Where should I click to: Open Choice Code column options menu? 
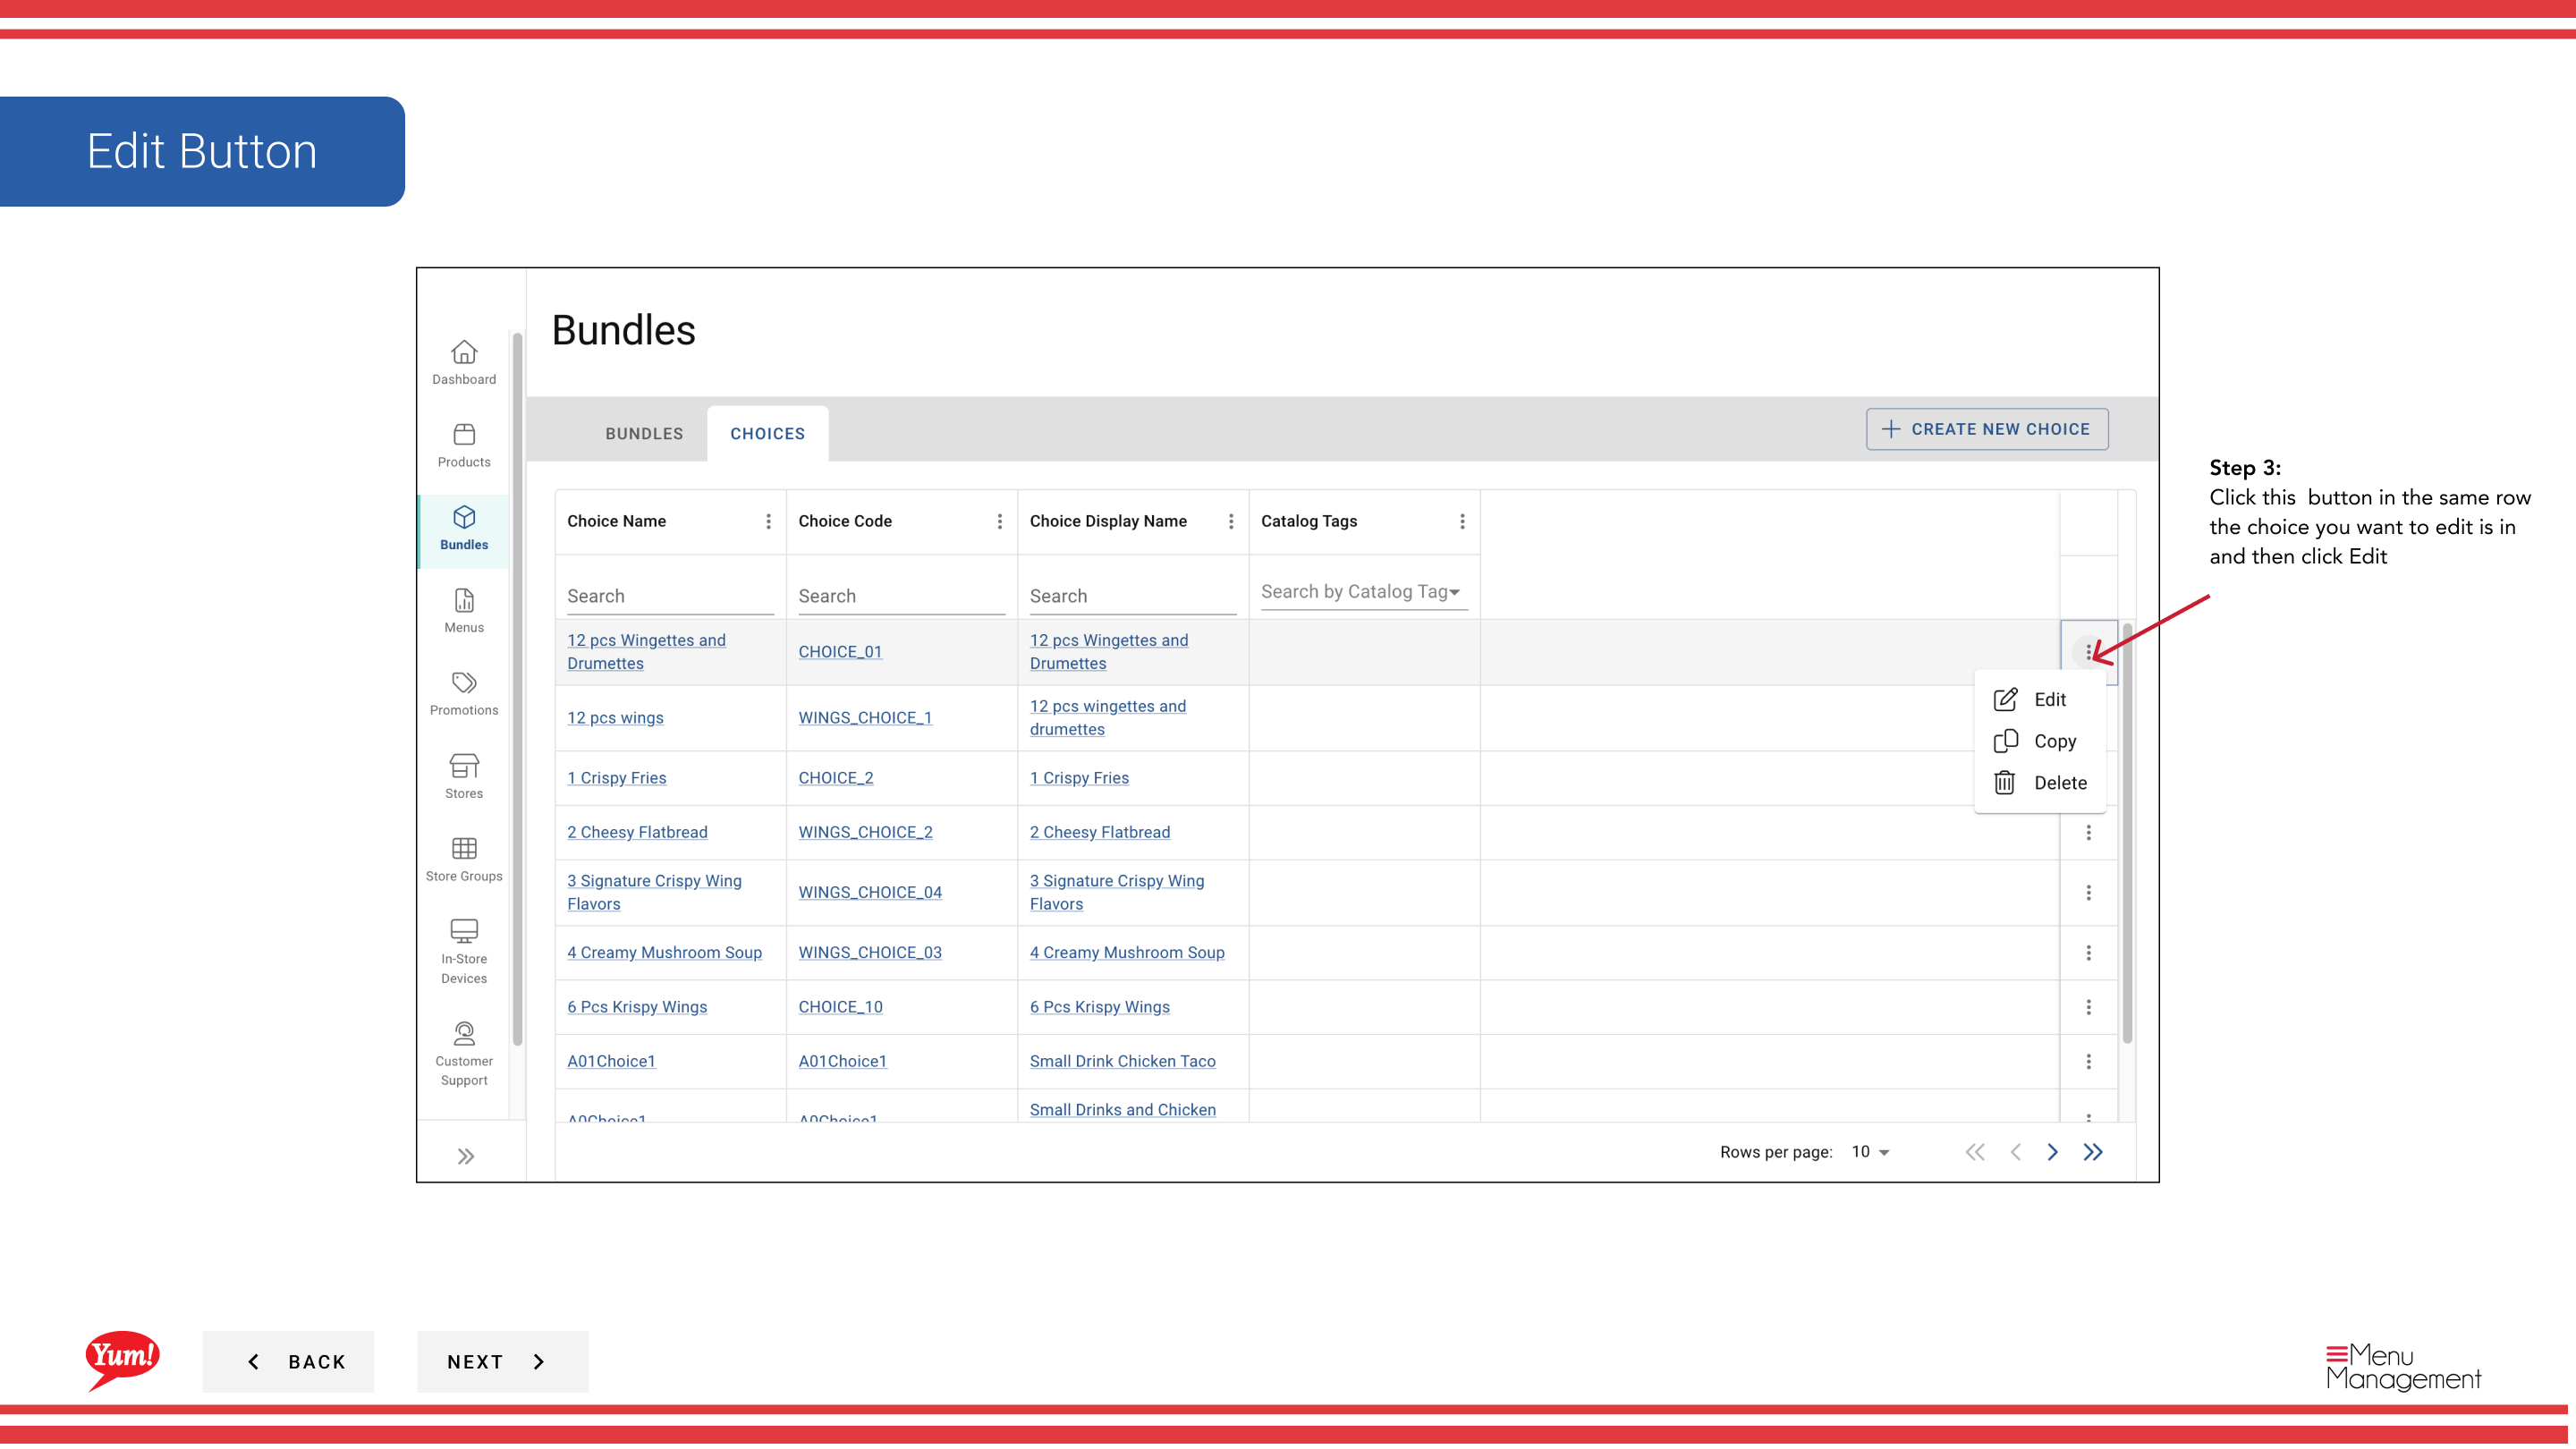[999, 521]
